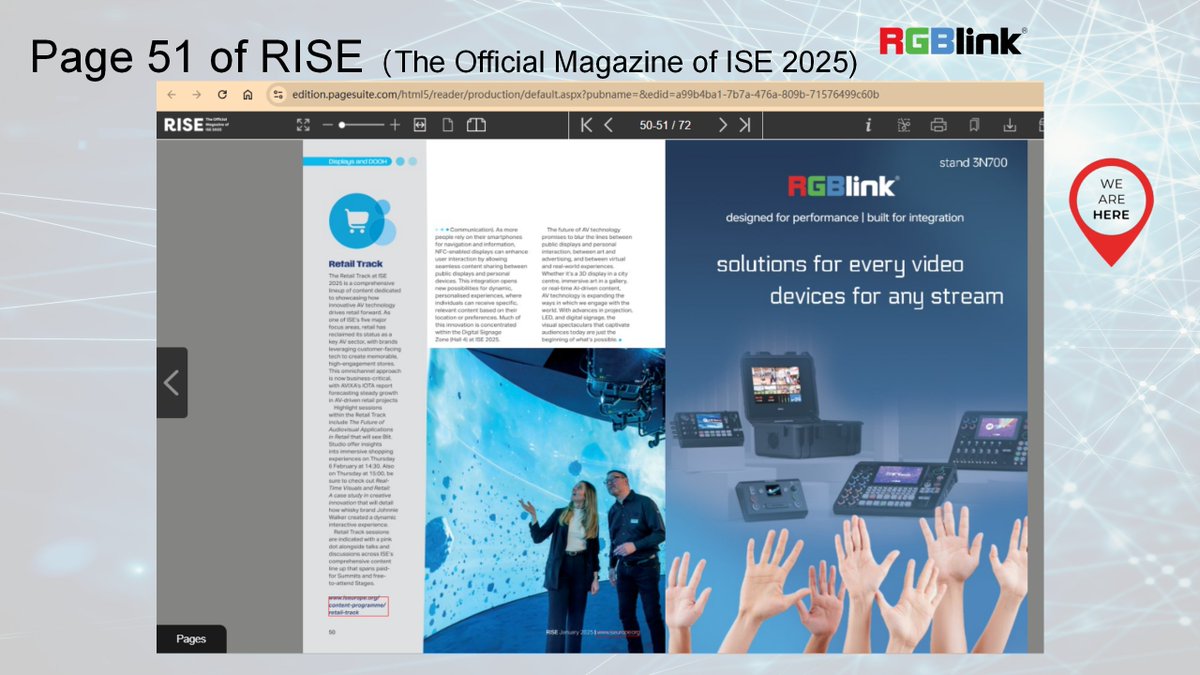Open the text/clipping tool icon
This screenshot has height=675, width=1200.
point(904,125)
